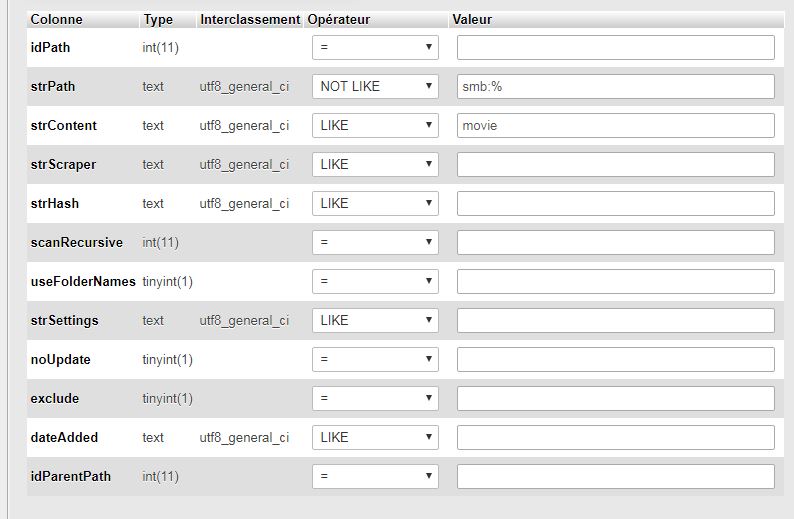
Task: Open the strSettings operator dropdown
Action: pos(375,320)
